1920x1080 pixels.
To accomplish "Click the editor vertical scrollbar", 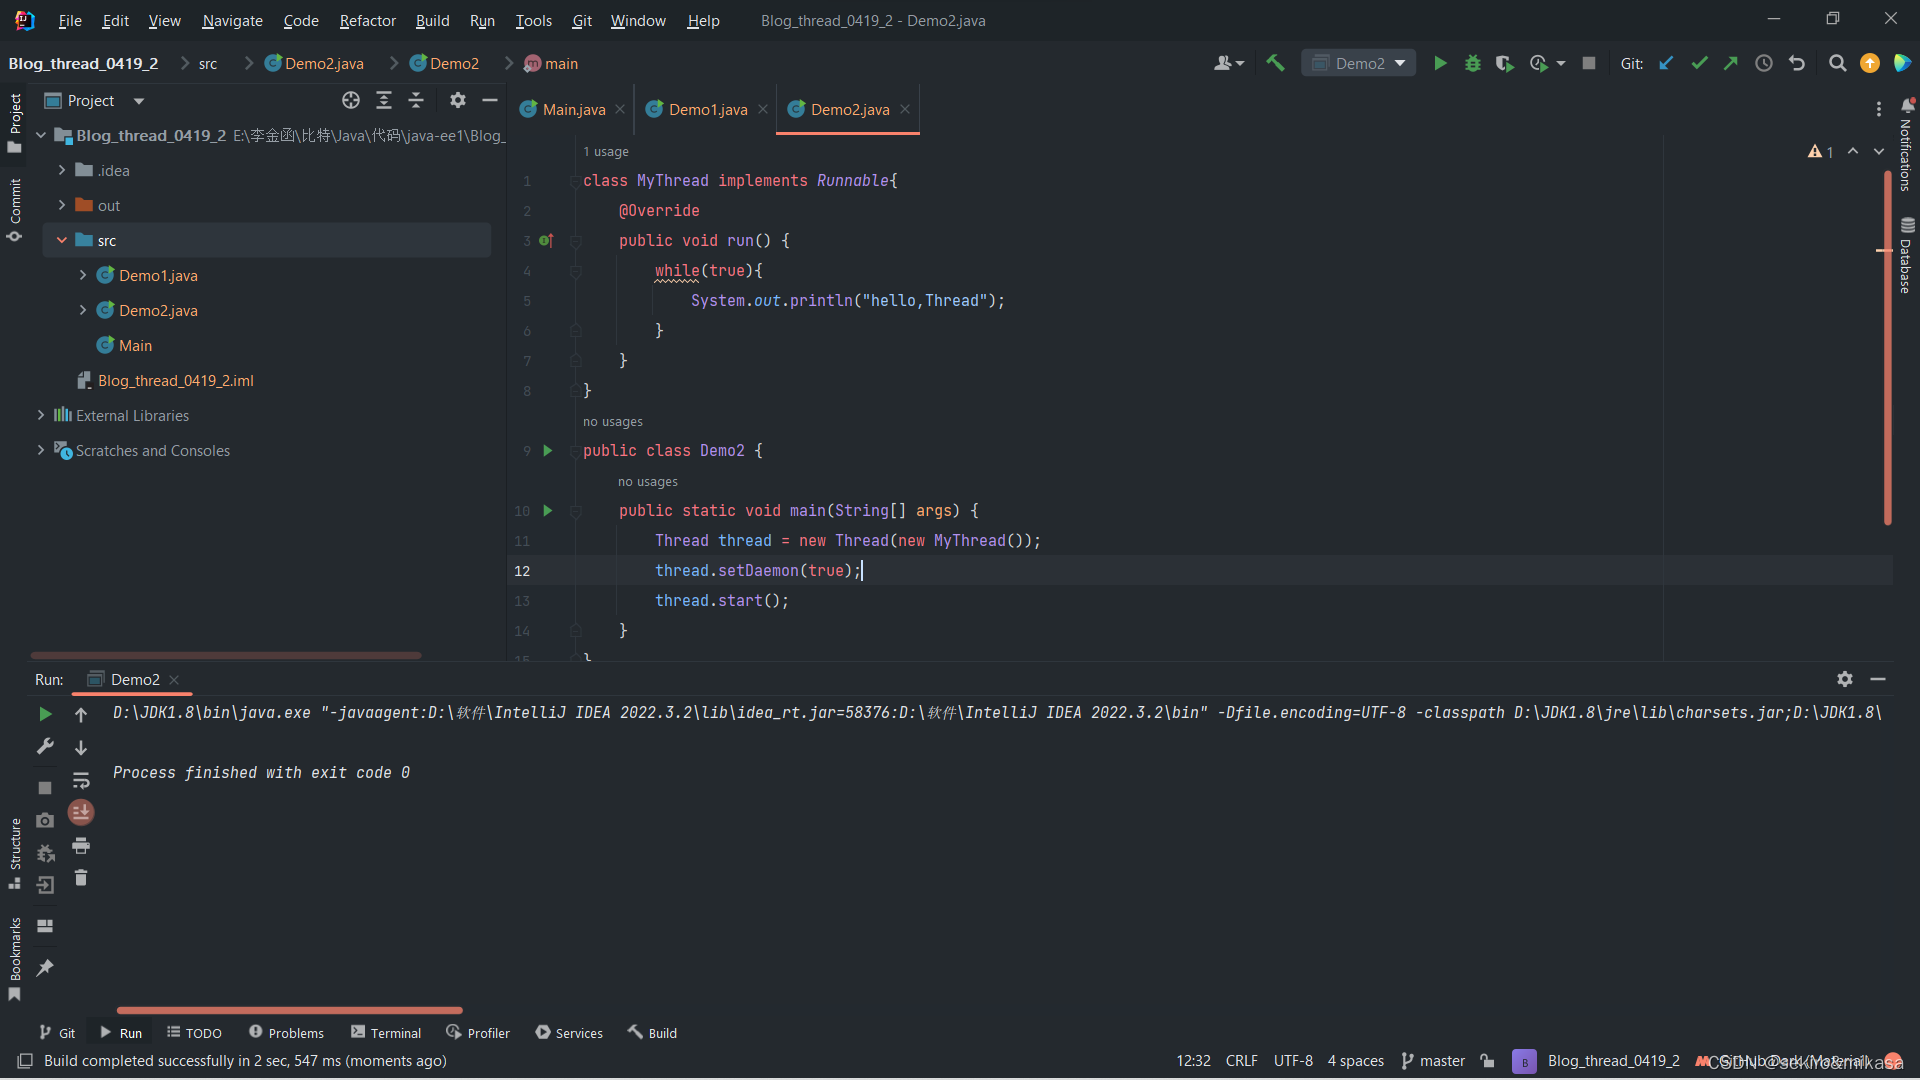I will point(1888,350).
